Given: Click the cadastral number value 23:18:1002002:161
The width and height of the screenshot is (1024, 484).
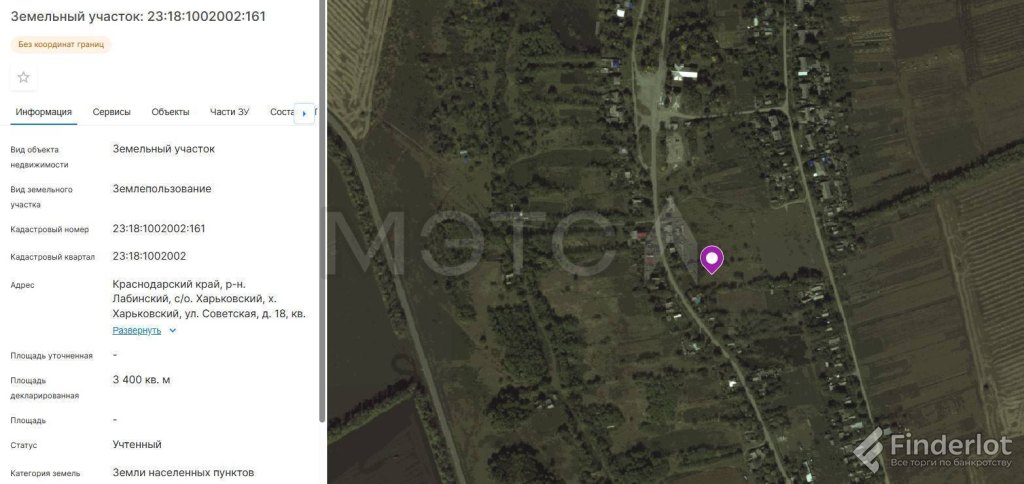Looking at the screenshot, I should (159, 229).
